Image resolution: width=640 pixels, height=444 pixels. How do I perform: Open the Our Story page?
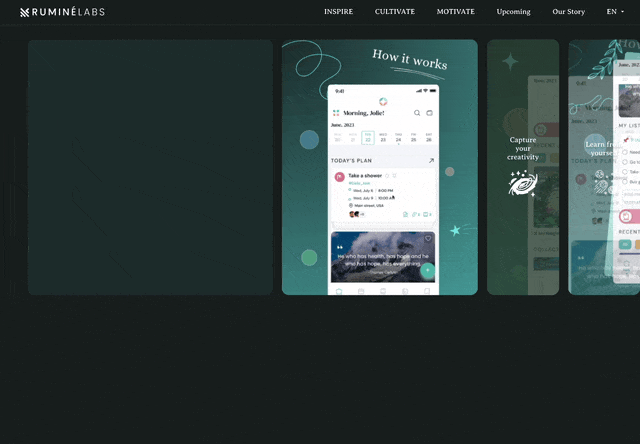point(569,12)
